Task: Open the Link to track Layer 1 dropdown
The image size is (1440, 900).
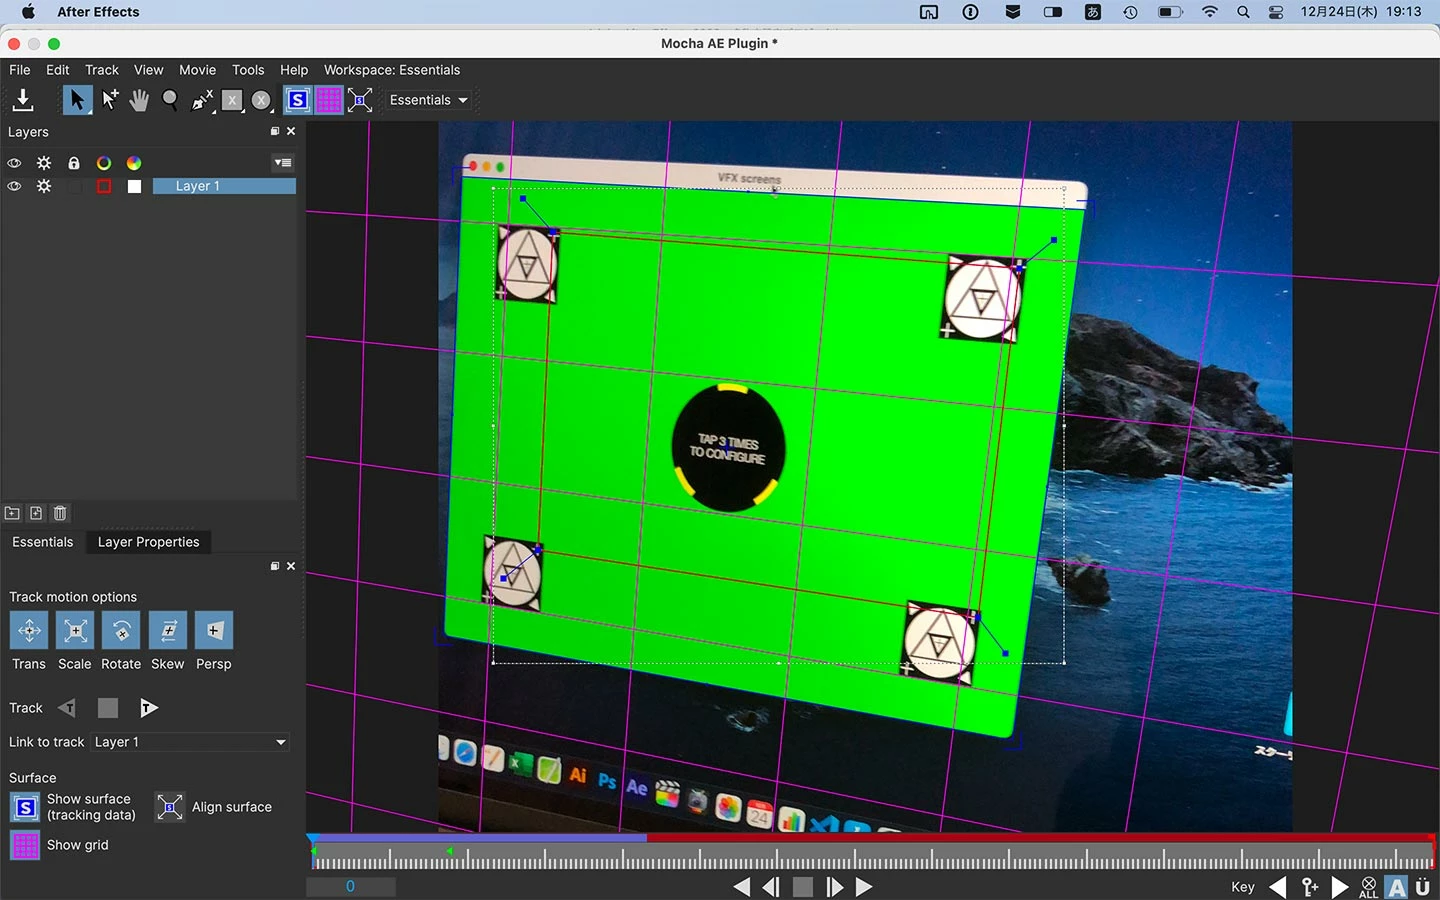Action: click(191, 742)
